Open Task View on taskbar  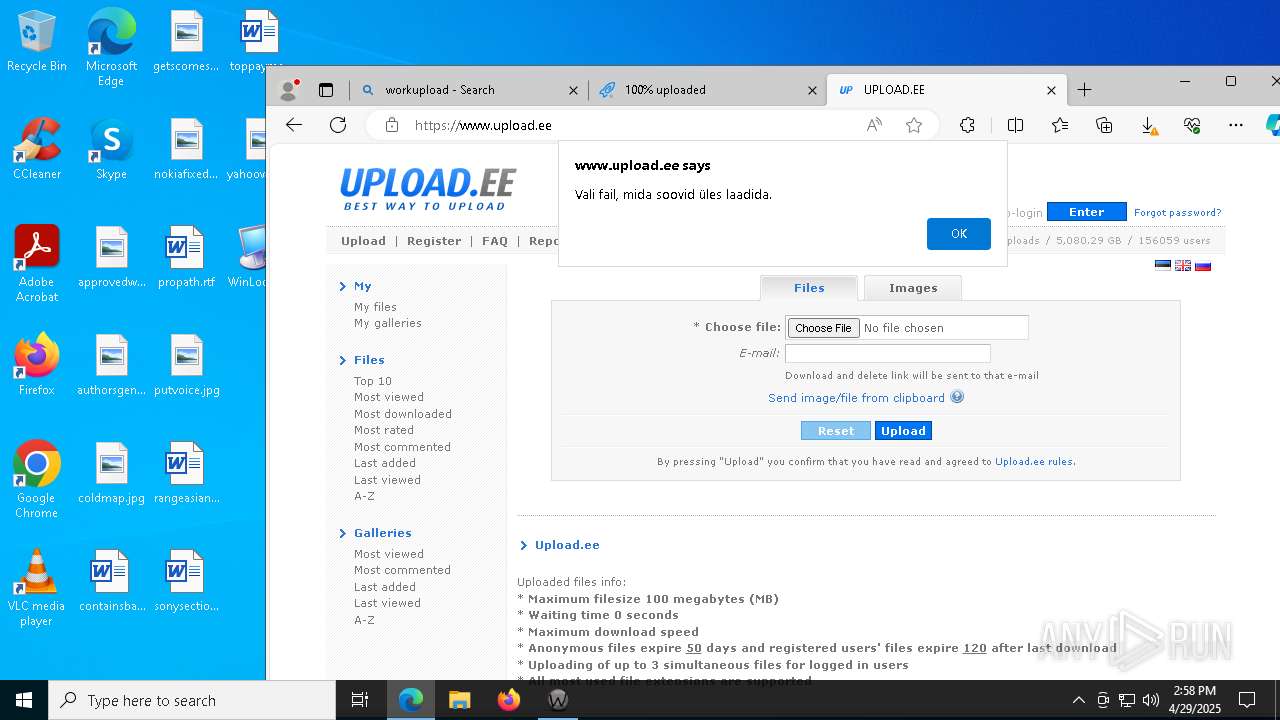[360, 700]
